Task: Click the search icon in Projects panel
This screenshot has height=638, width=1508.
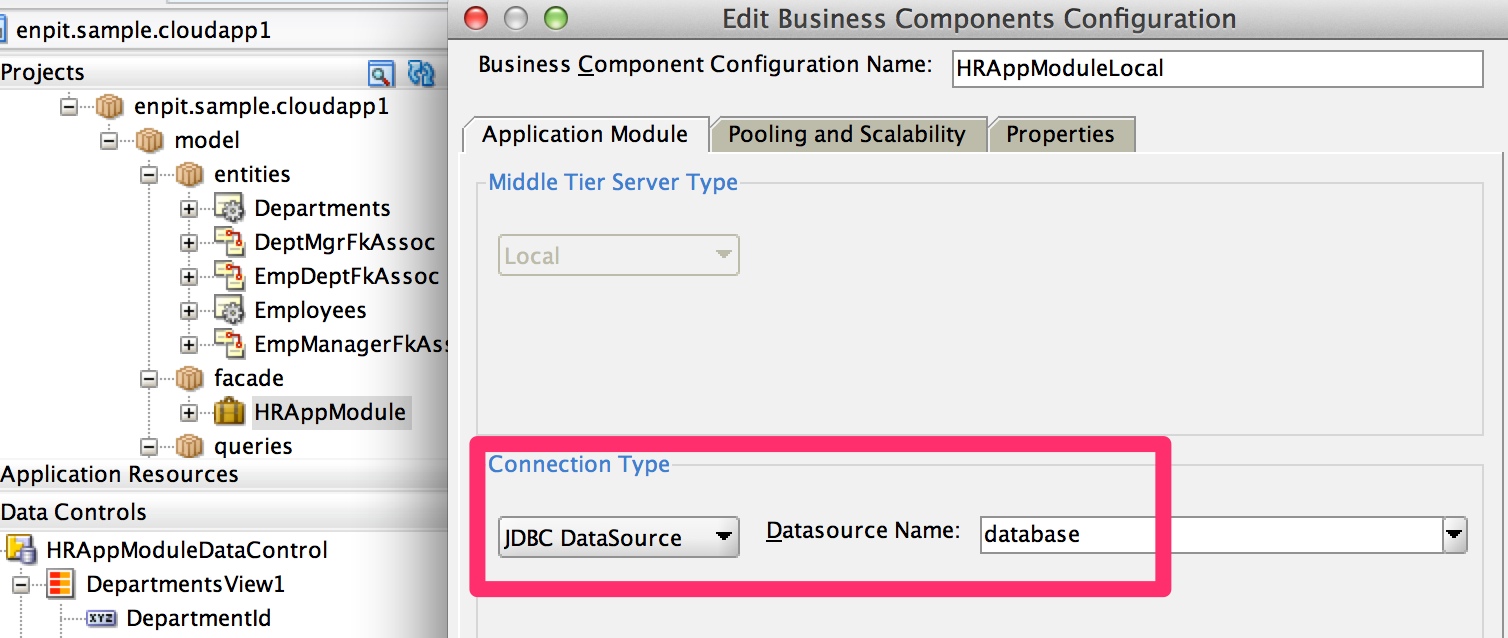Action: pyautogui.click(x=380, y=73)
